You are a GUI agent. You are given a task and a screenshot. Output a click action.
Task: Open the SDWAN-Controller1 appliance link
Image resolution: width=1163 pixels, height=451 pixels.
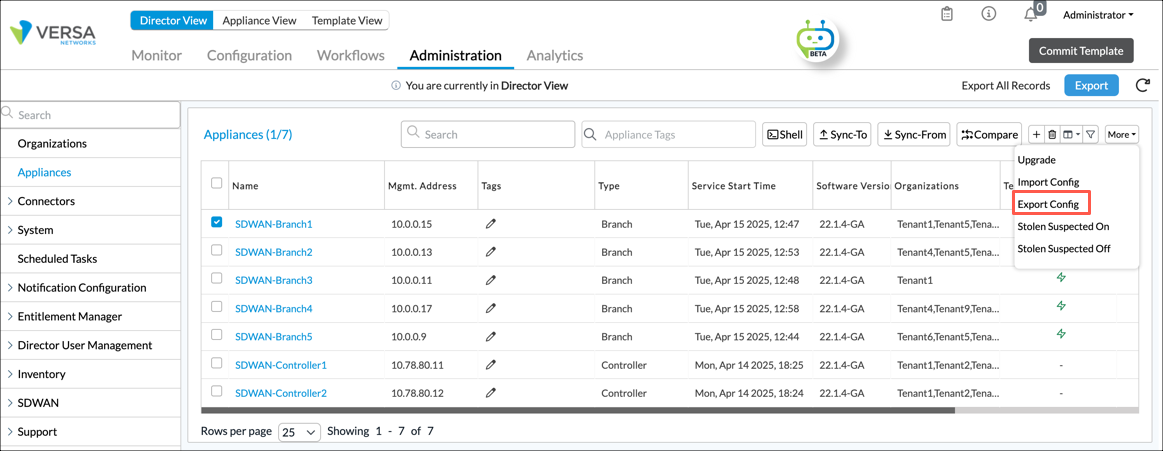(x=280, y=365)
